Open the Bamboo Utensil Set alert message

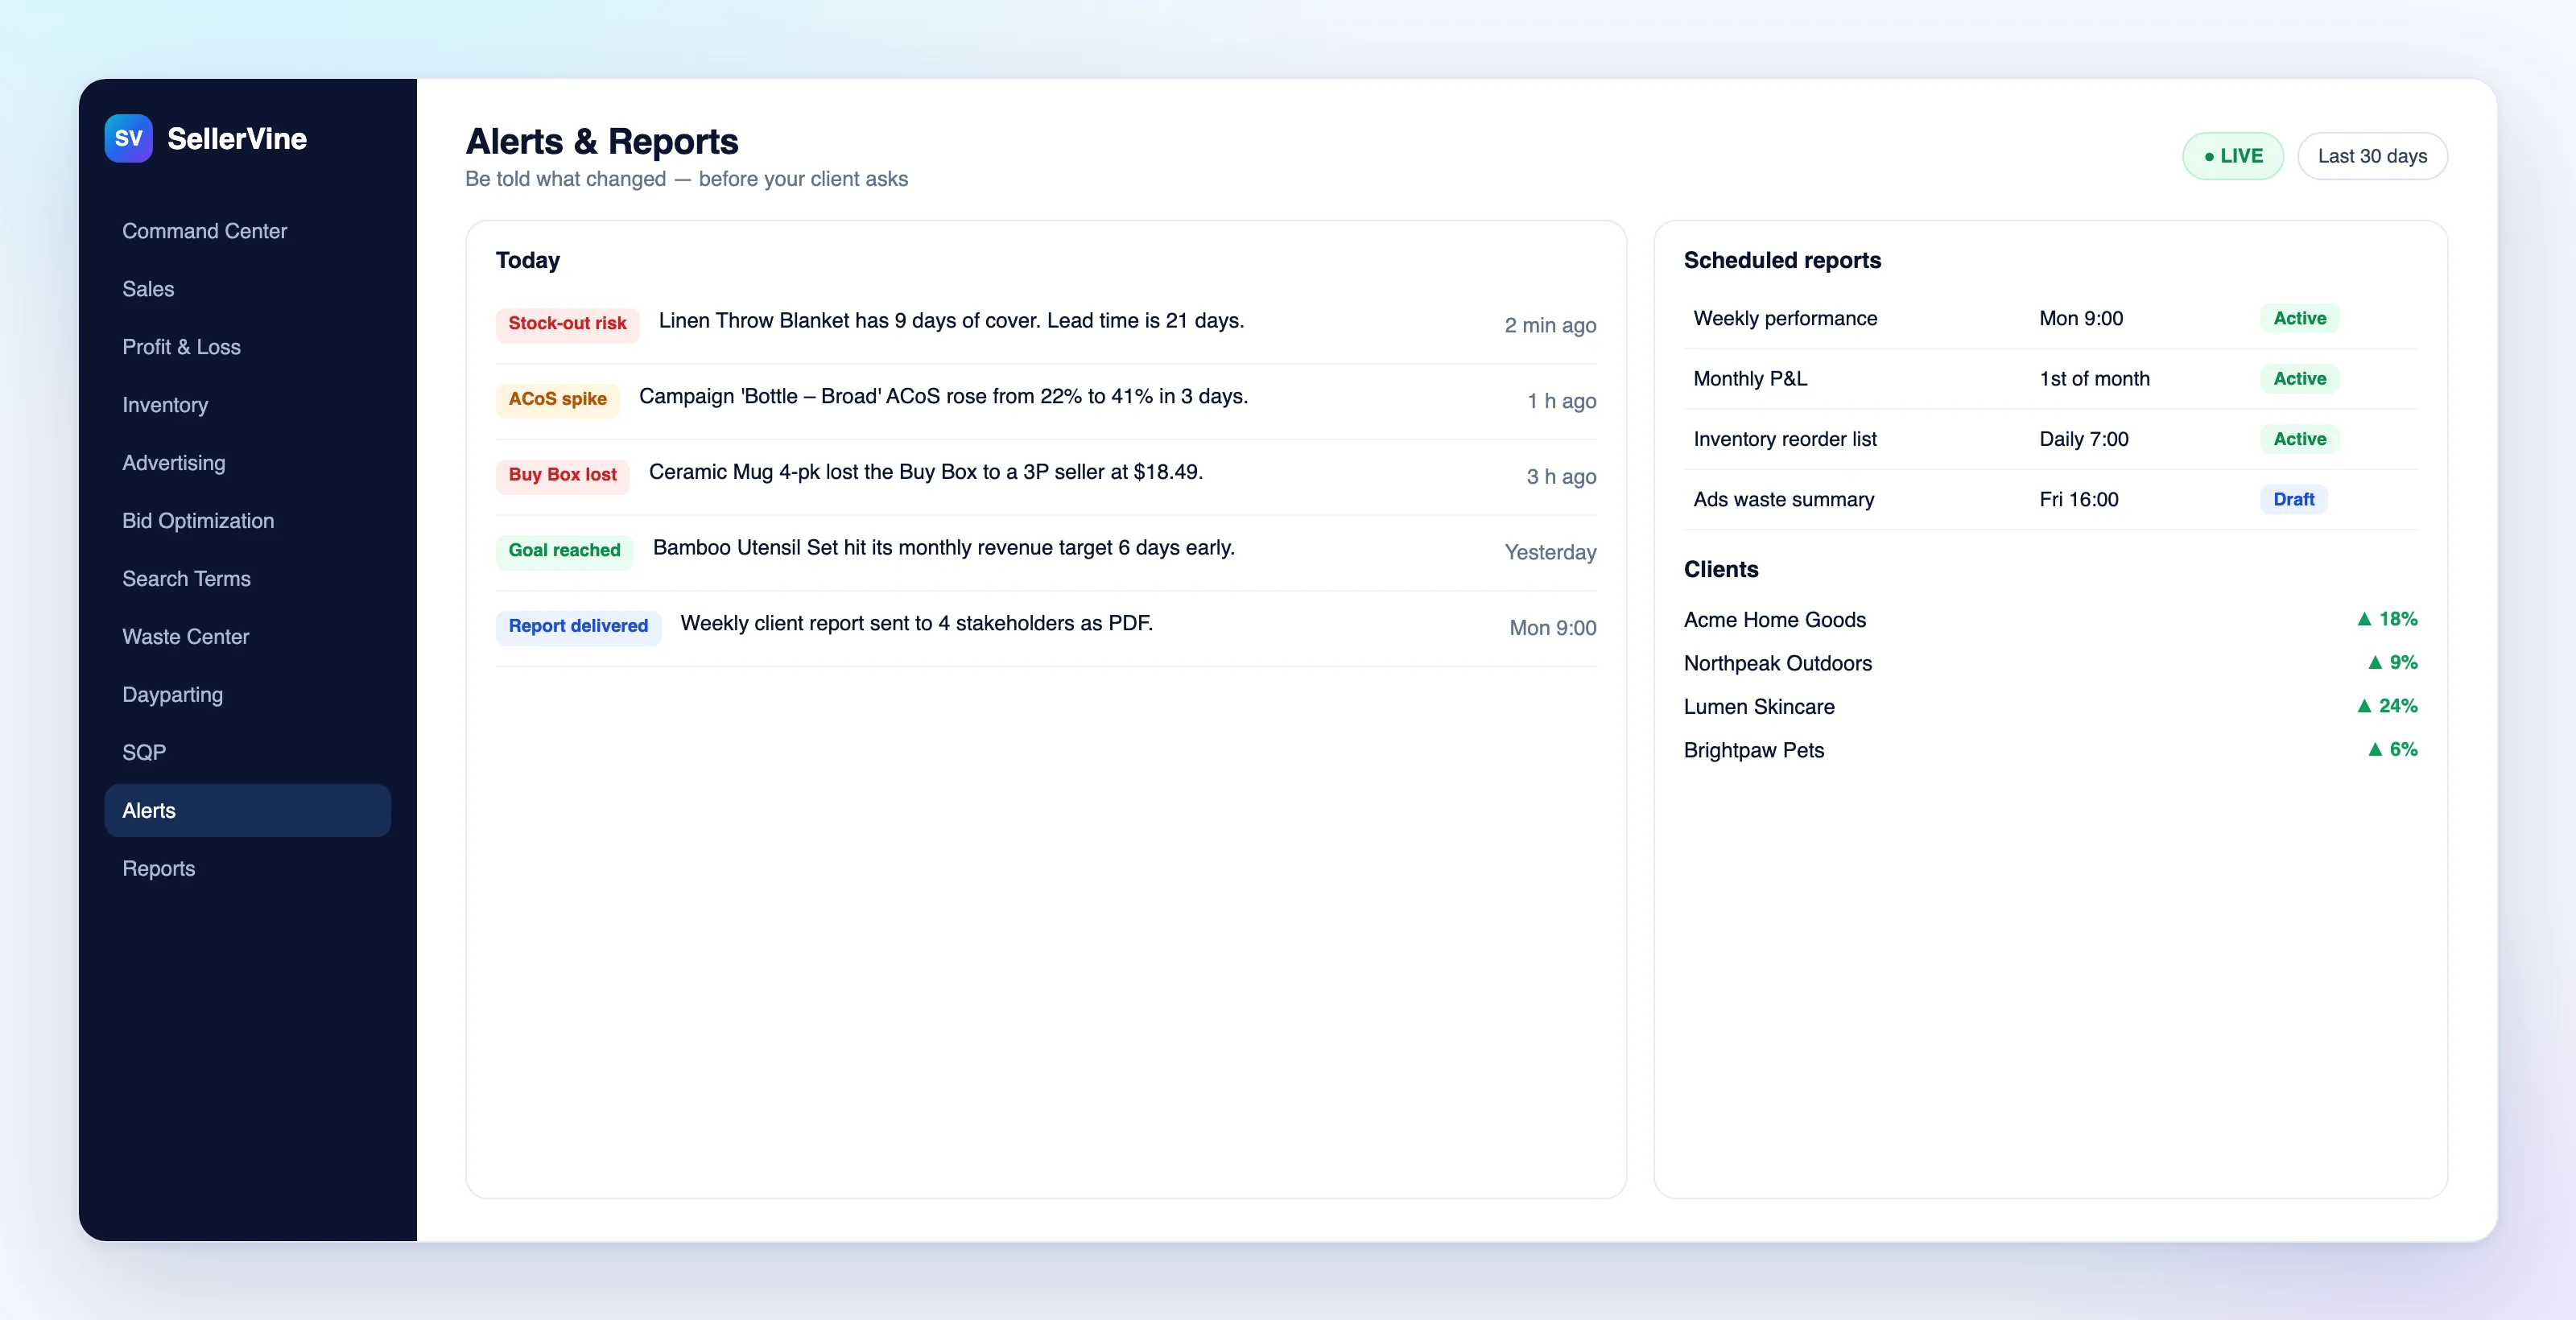tap(943, 548)
